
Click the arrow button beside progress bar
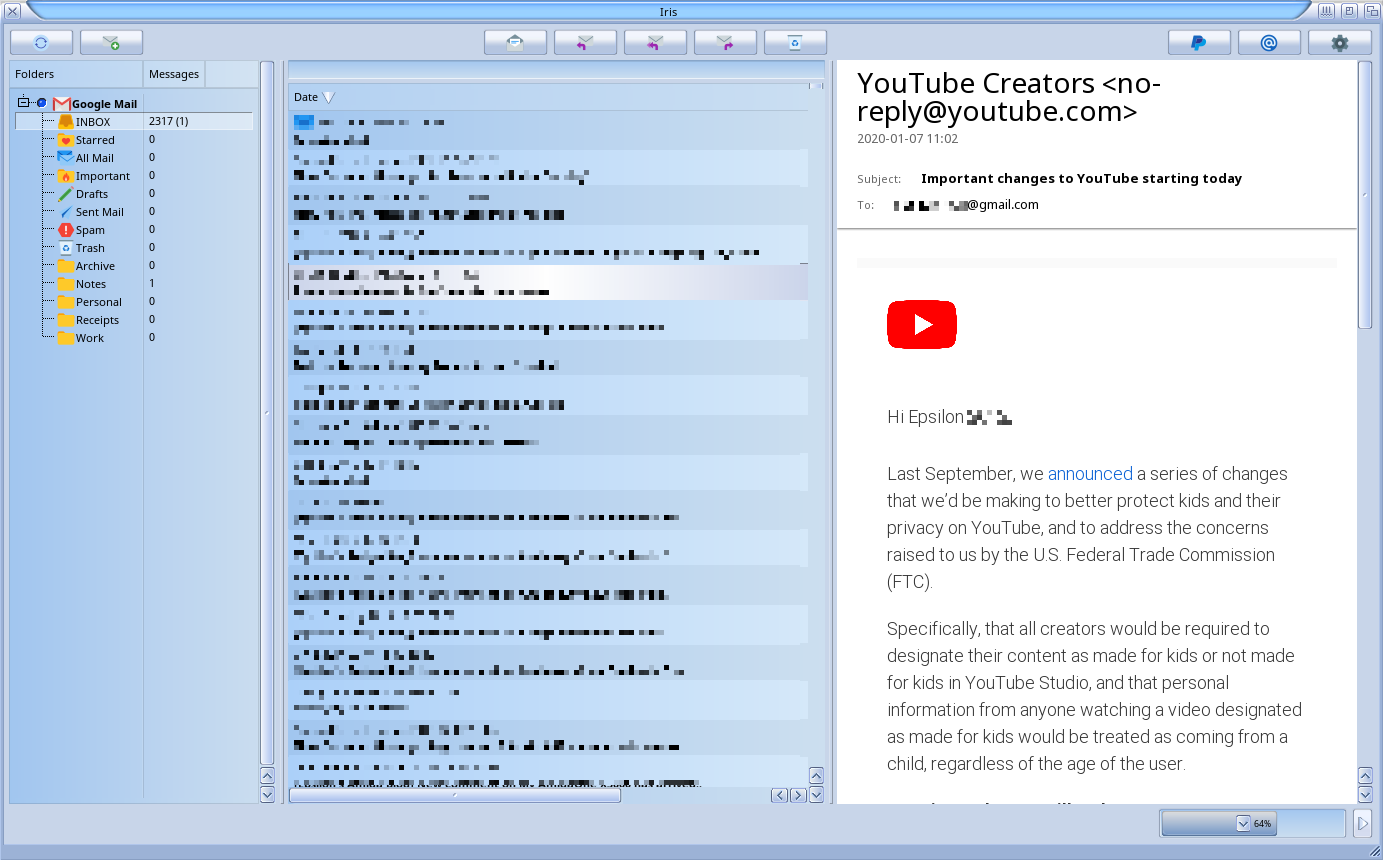[1362, 824]
